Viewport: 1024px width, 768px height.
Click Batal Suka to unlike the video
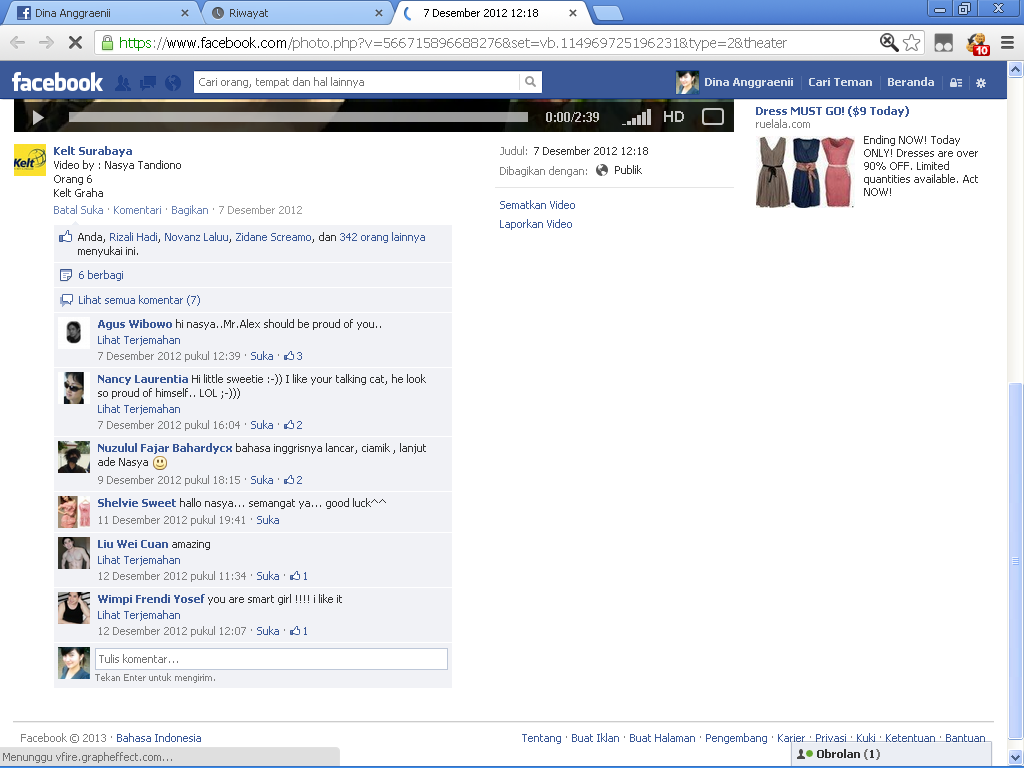(x=78, y=210)
